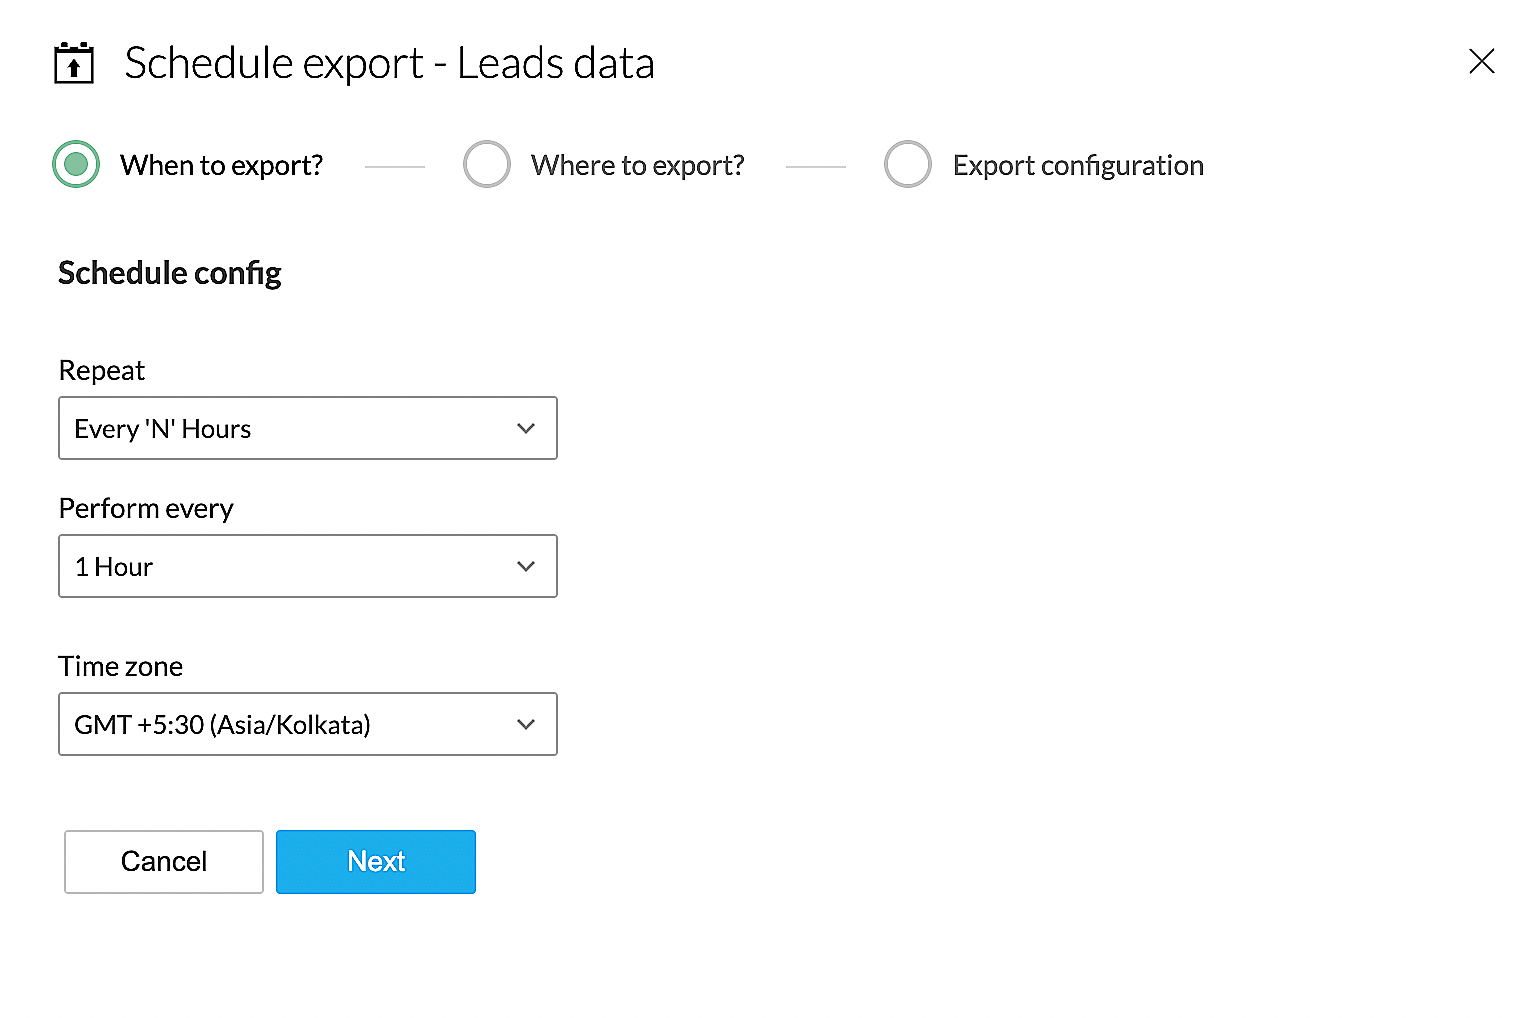Click the Time zone chevron arrow

(526, 725)
